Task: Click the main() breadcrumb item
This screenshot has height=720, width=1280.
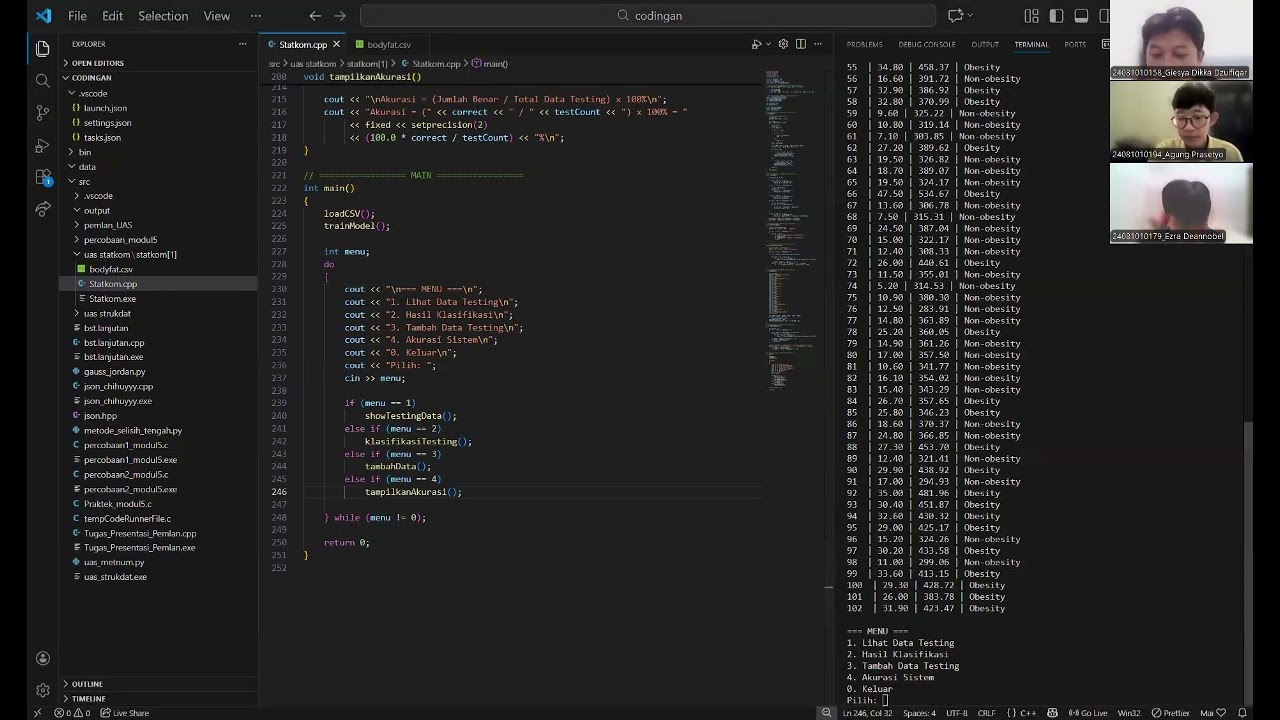Action: click(x=490, y=63)
